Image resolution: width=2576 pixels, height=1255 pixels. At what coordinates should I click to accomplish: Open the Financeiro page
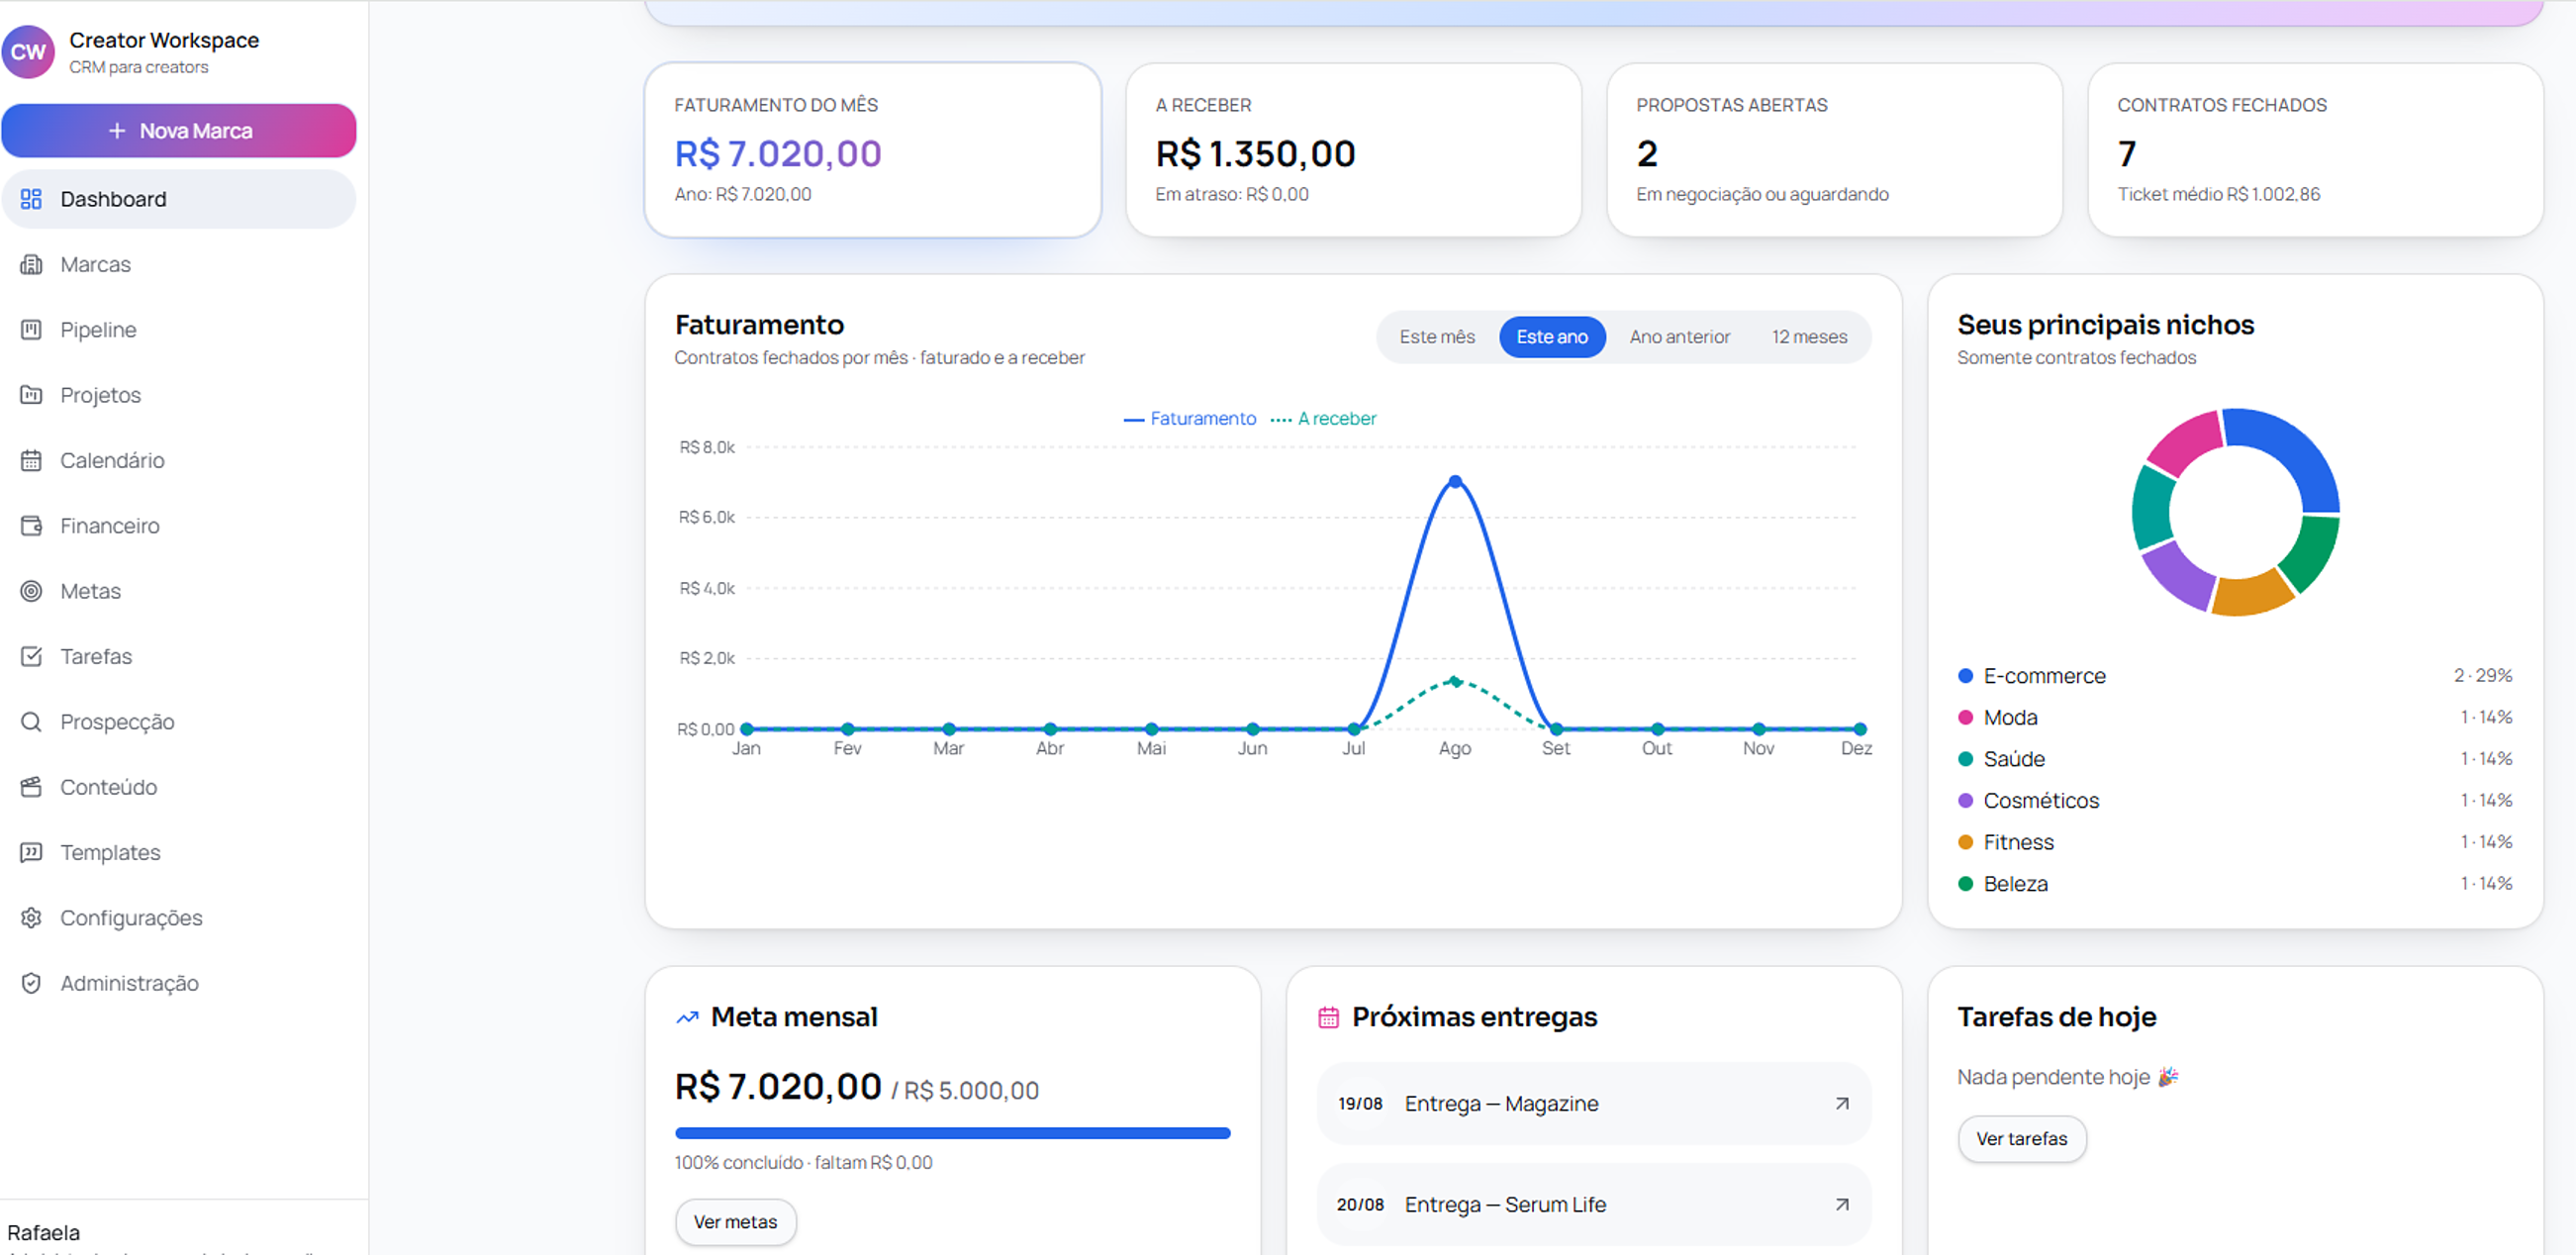[x=179, y=525]
